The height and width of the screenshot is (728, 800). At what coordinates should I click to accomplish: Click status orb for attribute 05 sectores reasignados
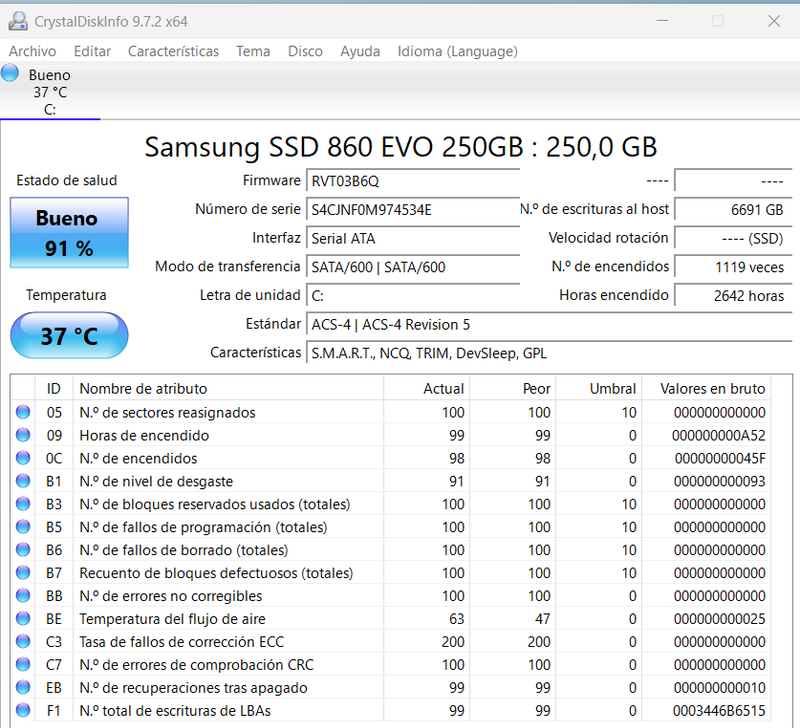click(23, 412)
